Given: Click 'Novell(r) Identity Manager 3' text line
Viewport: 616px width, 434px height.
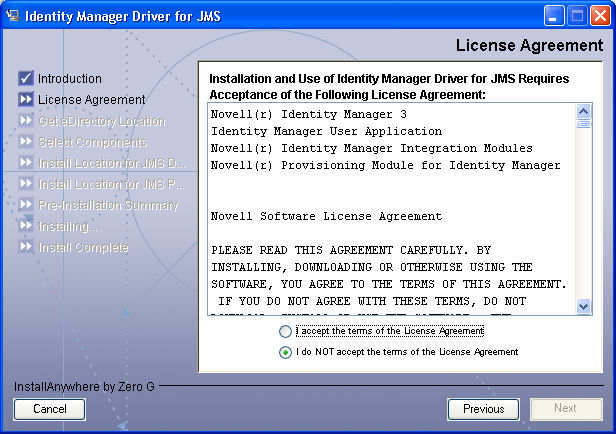Looking at the screenshot, I should pos(309,114).
